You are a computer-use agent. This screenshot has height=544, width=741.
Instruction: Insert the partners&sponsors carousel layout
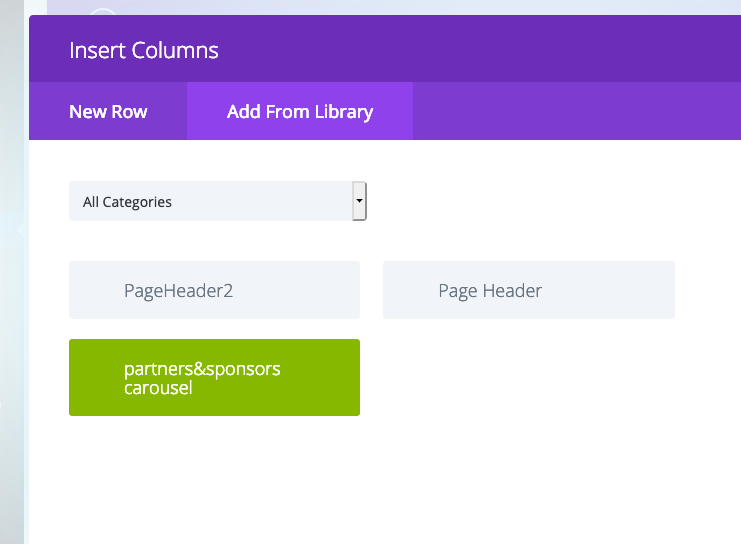click(x=215, y=378)
